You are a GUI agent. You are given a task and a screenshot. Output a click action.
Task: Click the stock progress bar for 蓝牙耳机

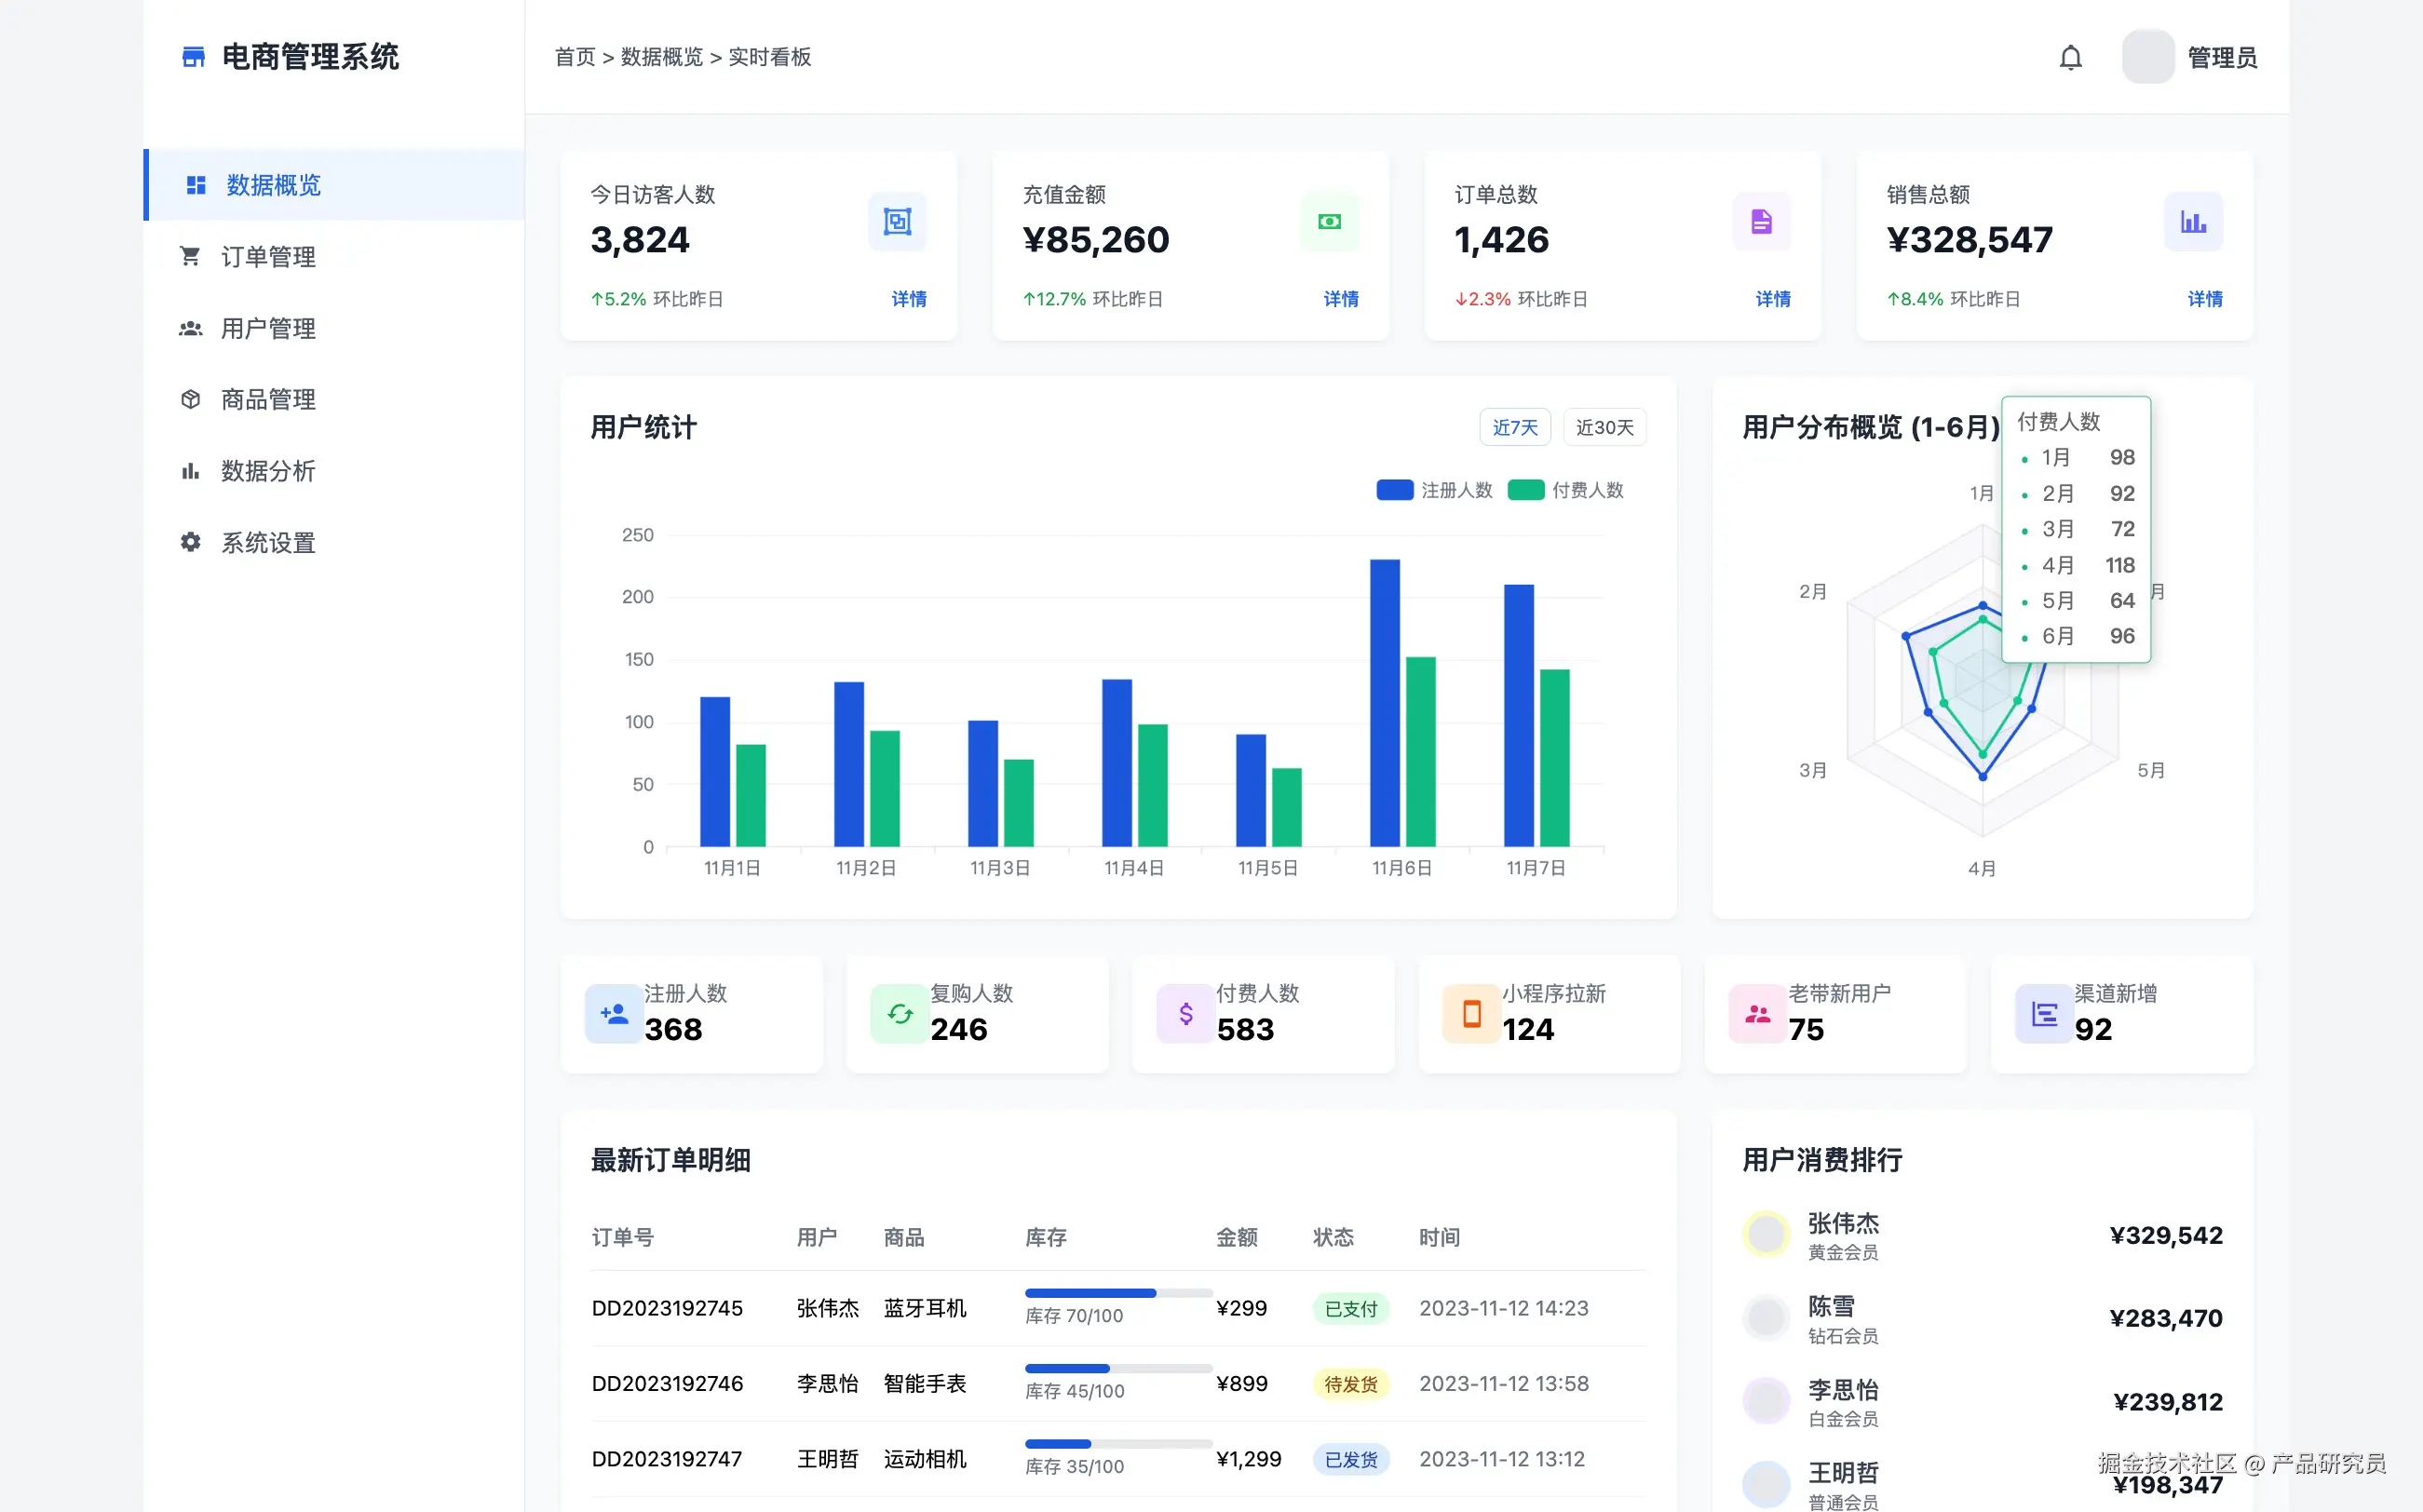point(1117,1293)
